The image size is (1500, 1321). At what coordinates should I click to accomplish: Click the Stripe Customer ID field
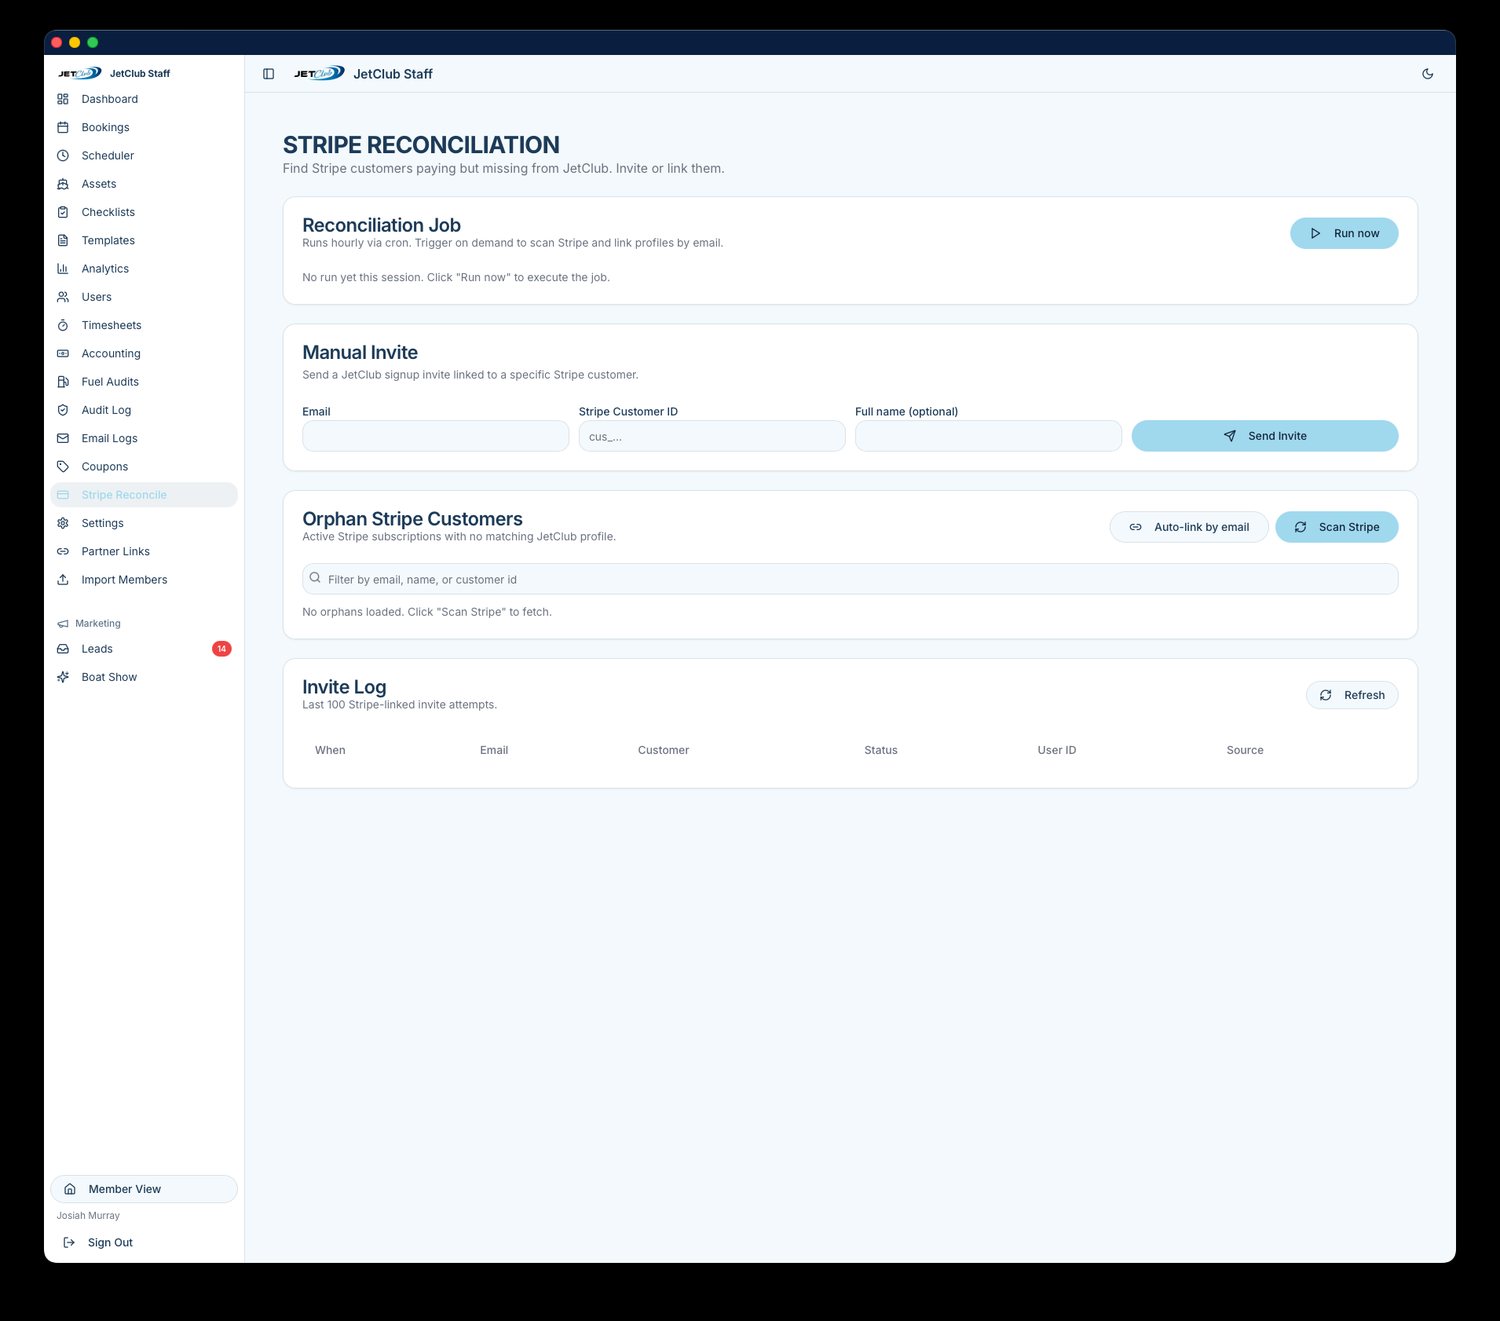(x=712, y=436)
